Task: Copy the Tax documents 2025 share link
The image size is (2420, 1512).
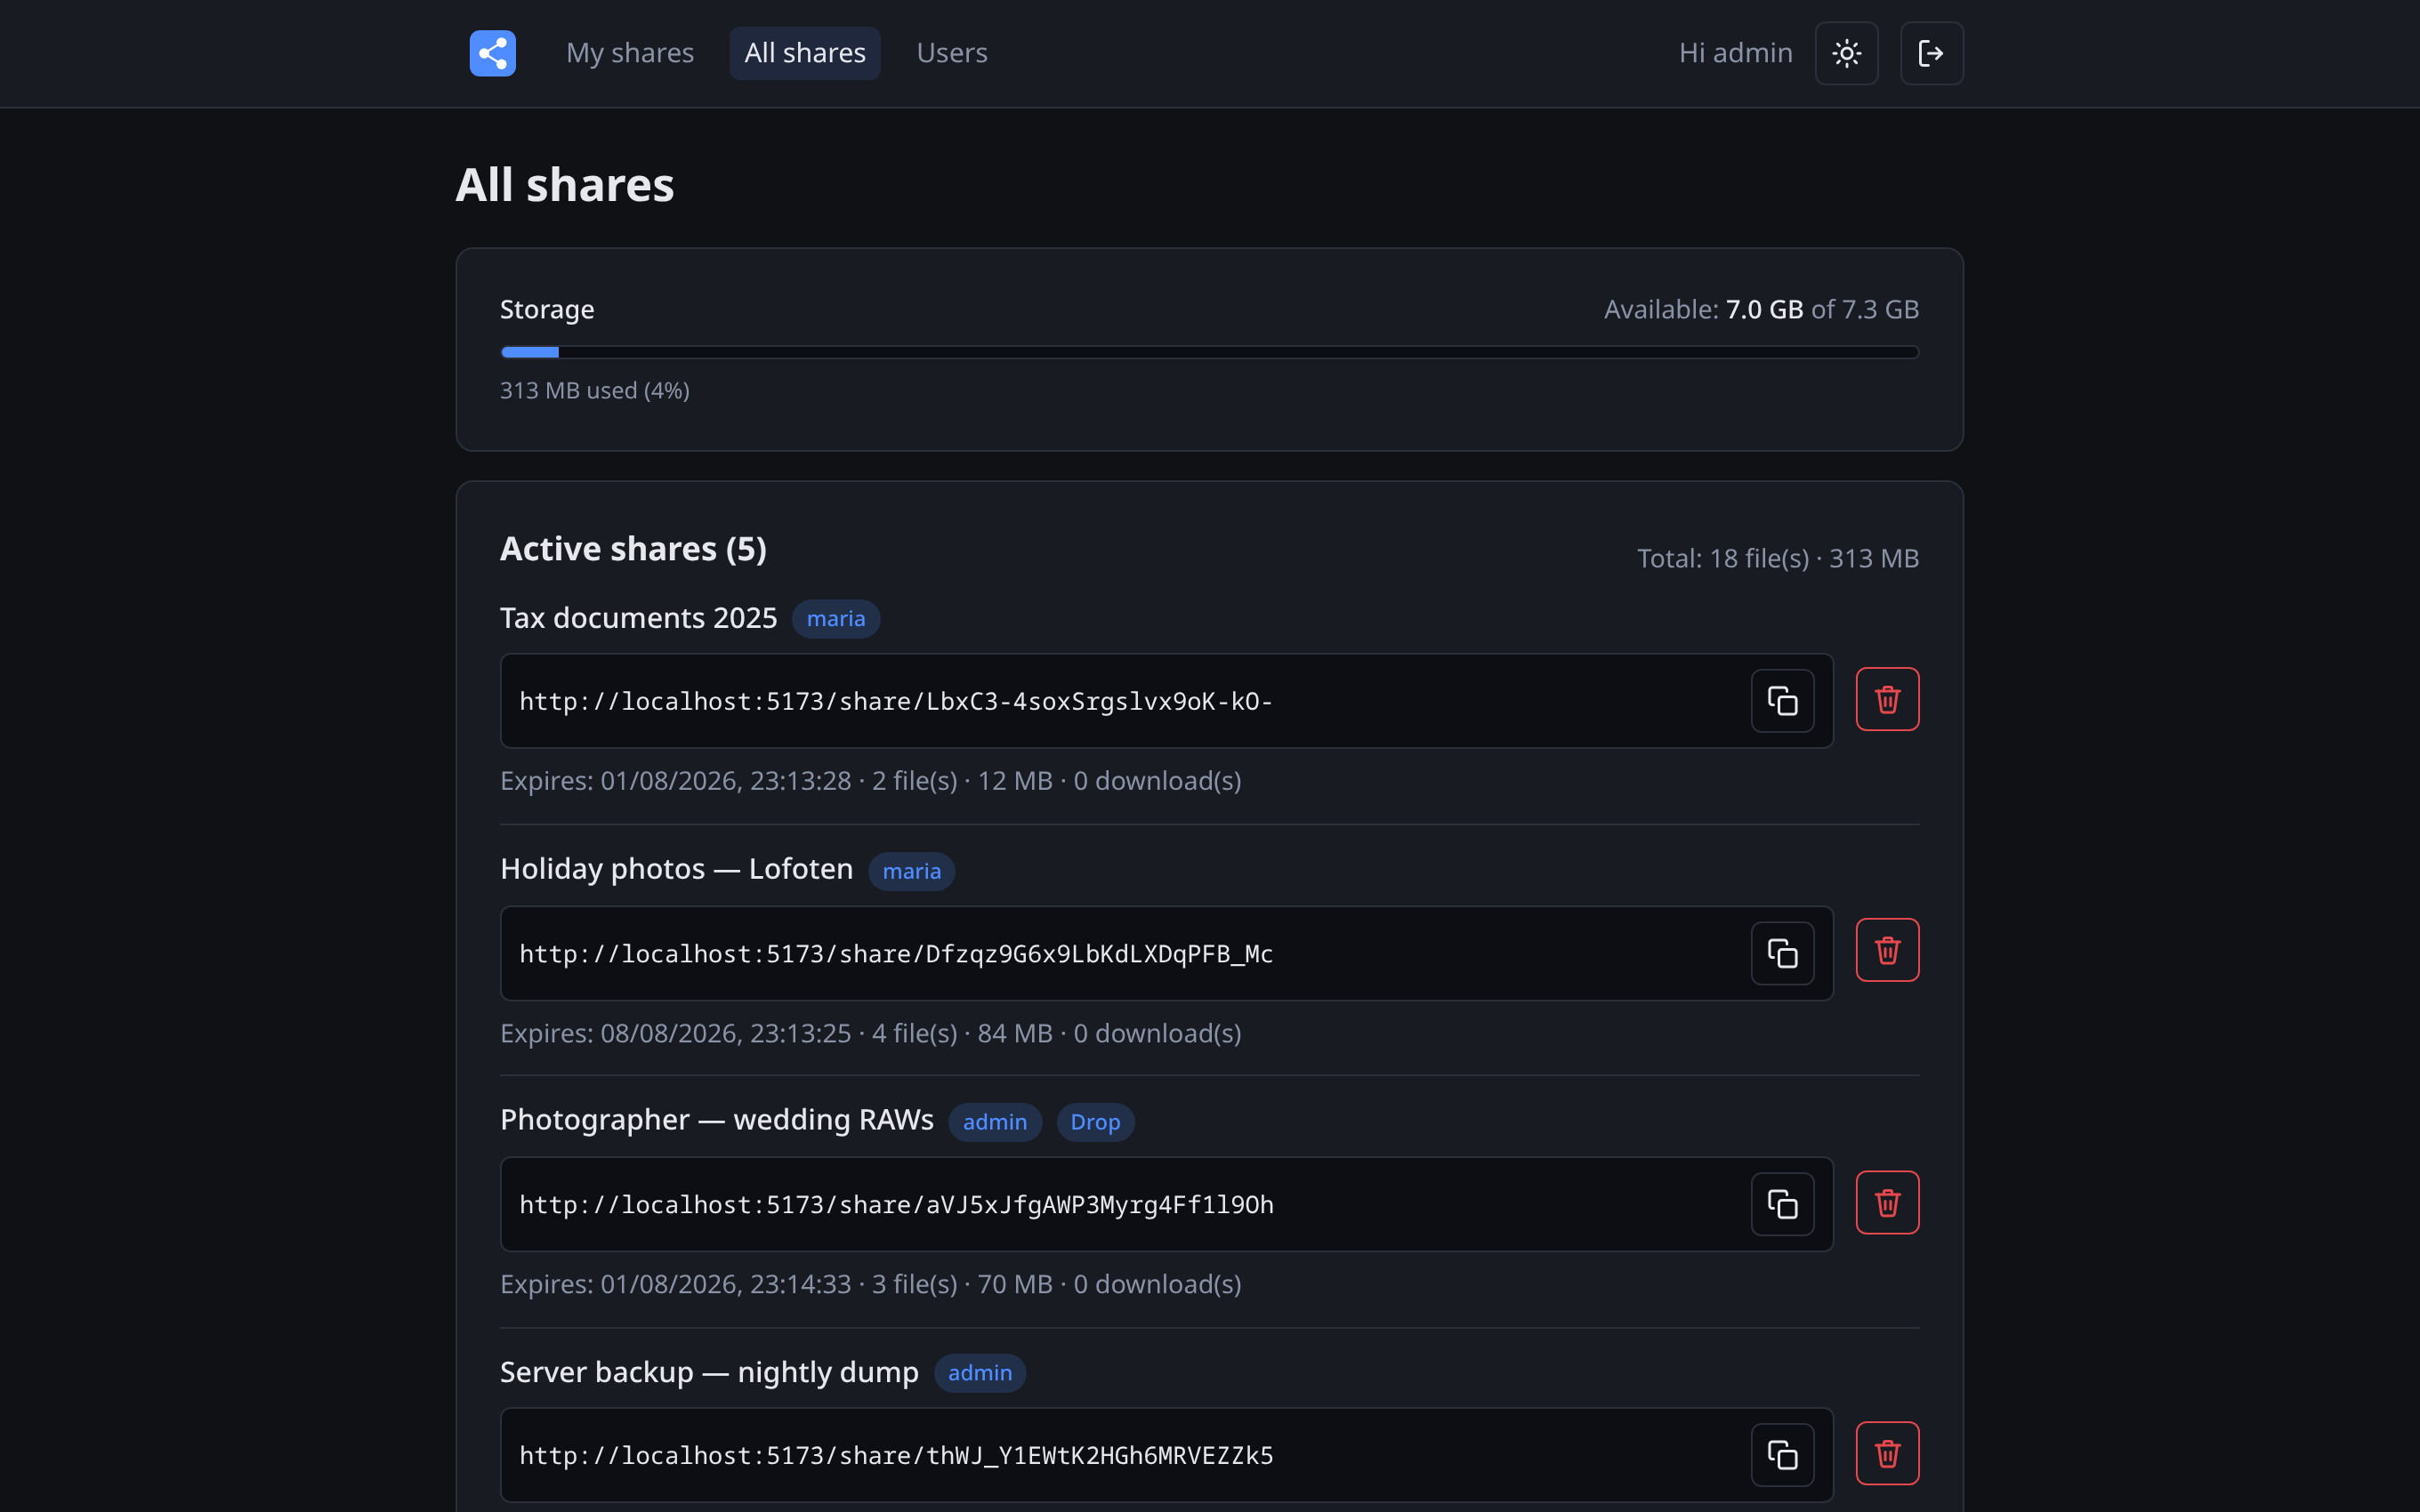Action: point(1782,701)
